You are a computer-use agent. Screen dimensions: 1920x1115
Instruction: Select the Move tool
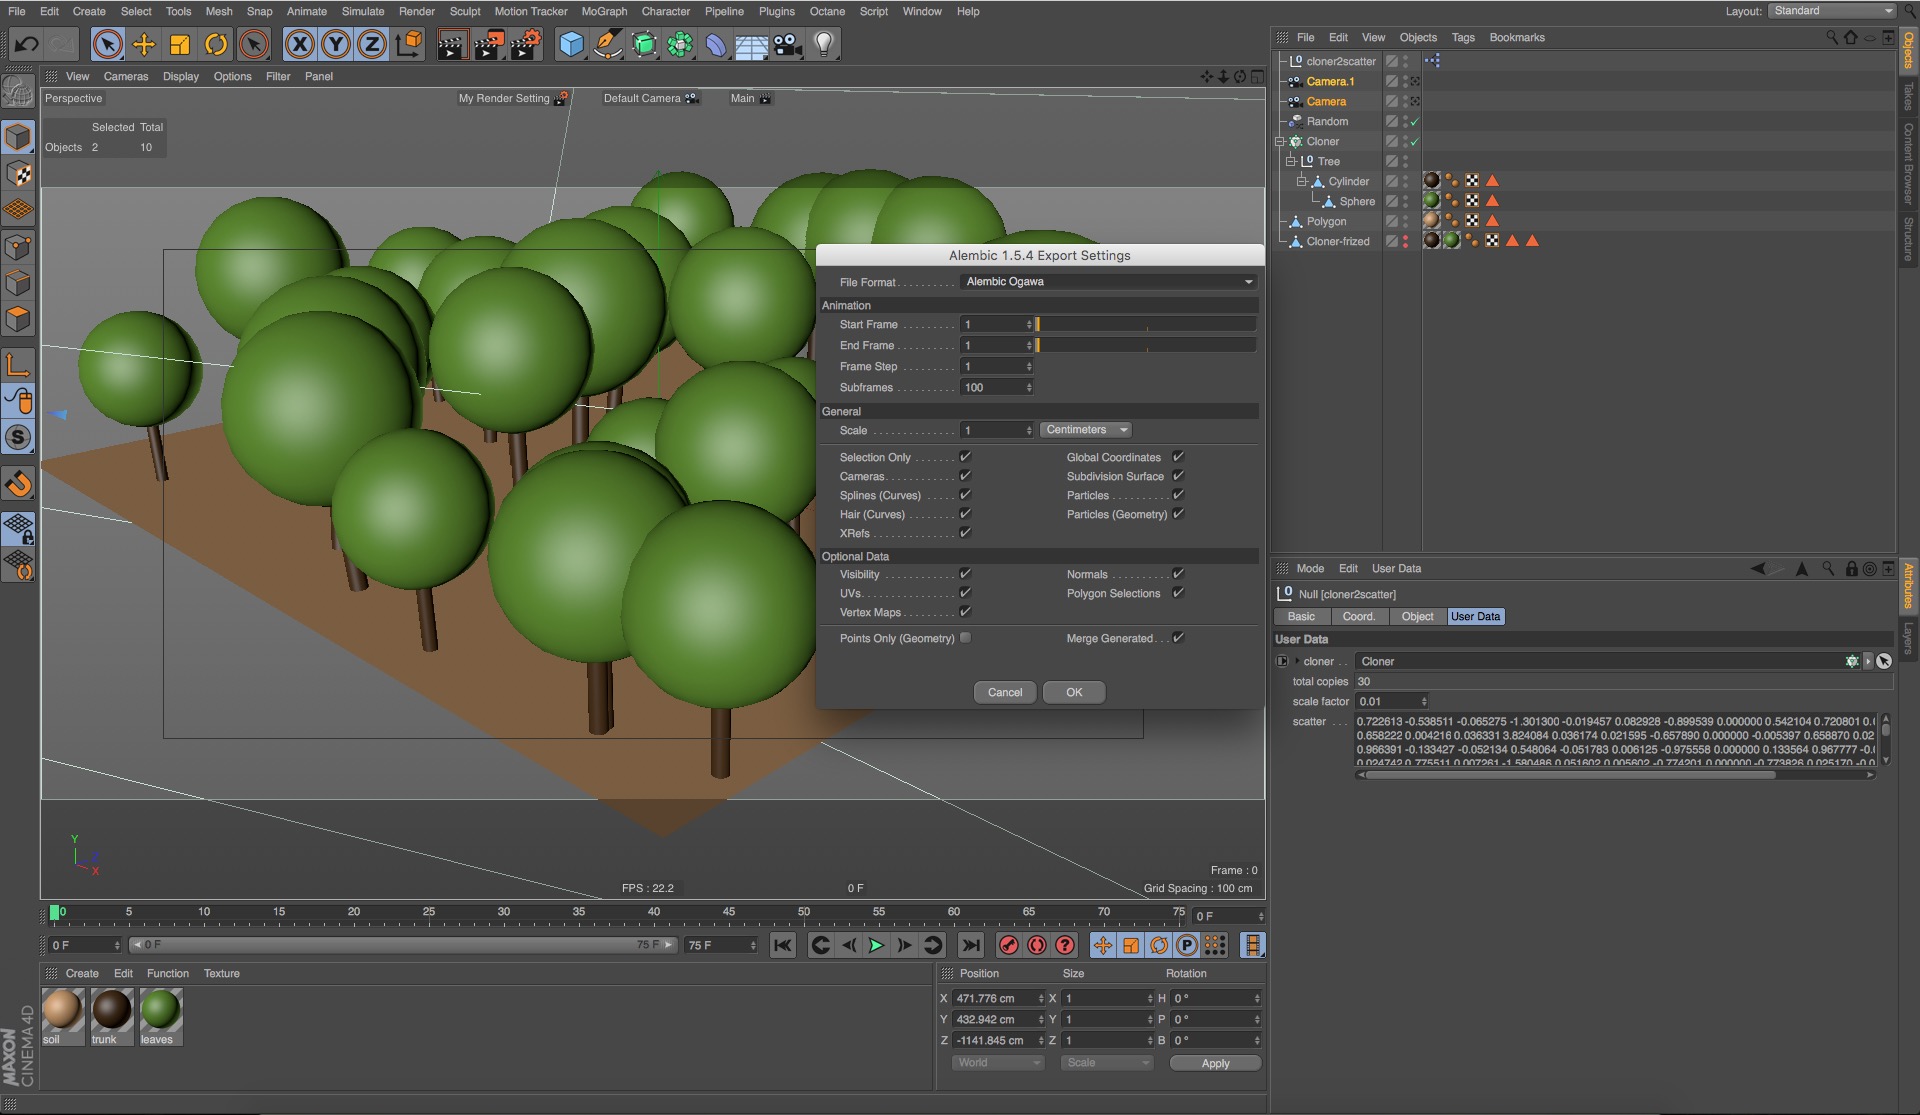click(144, 44)
